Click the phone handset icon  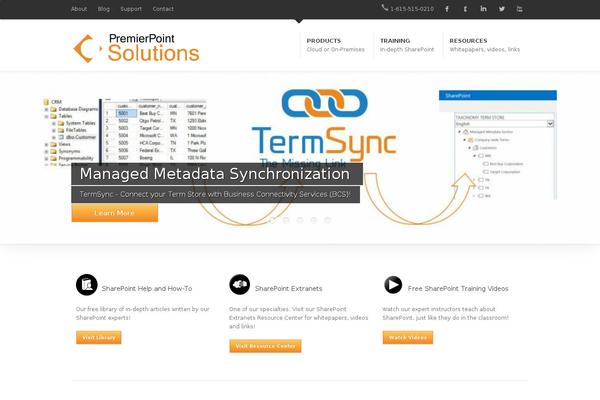tap(385, 7)
